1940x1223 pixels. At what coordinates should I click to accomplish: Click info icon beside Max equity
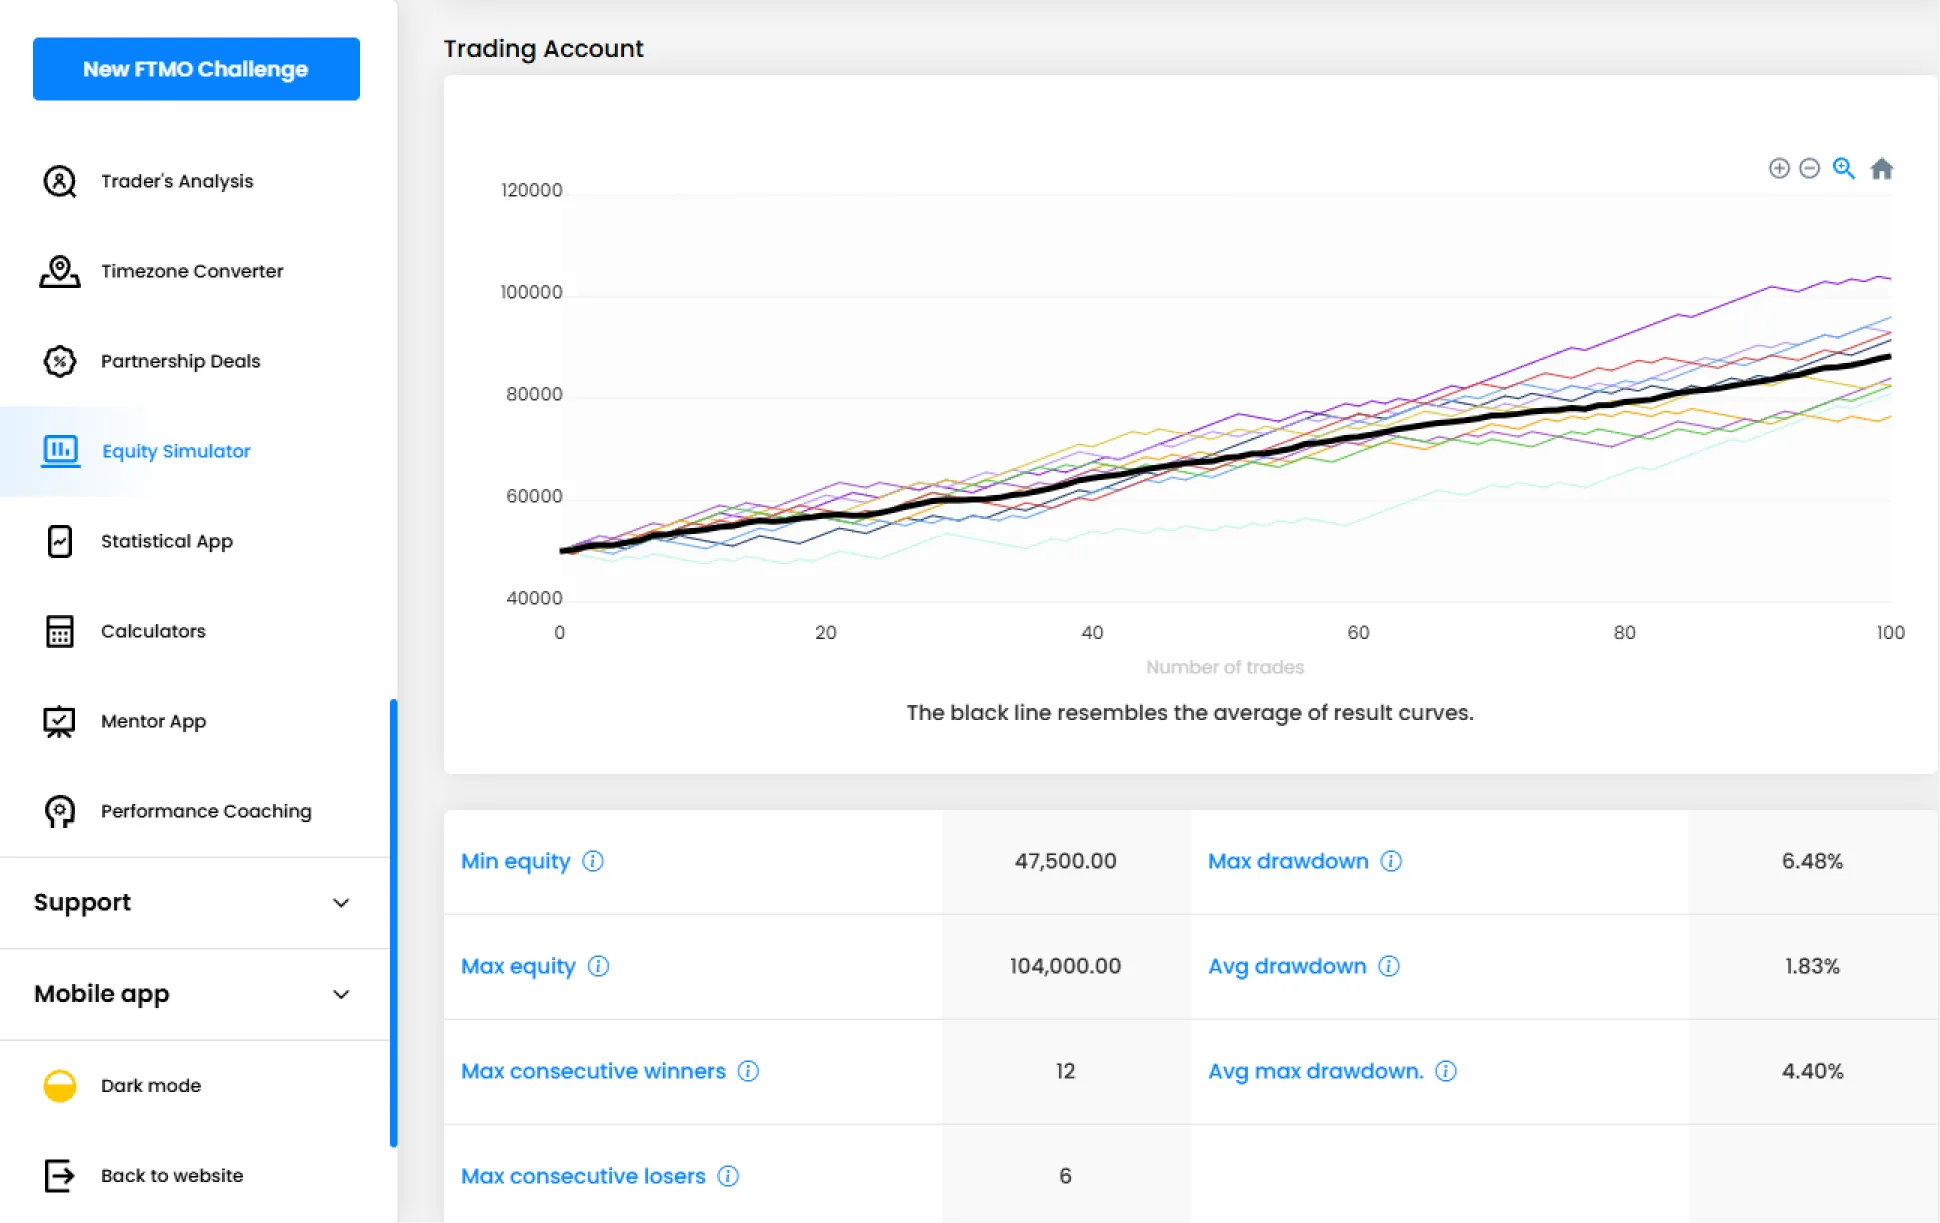(598, 966)
